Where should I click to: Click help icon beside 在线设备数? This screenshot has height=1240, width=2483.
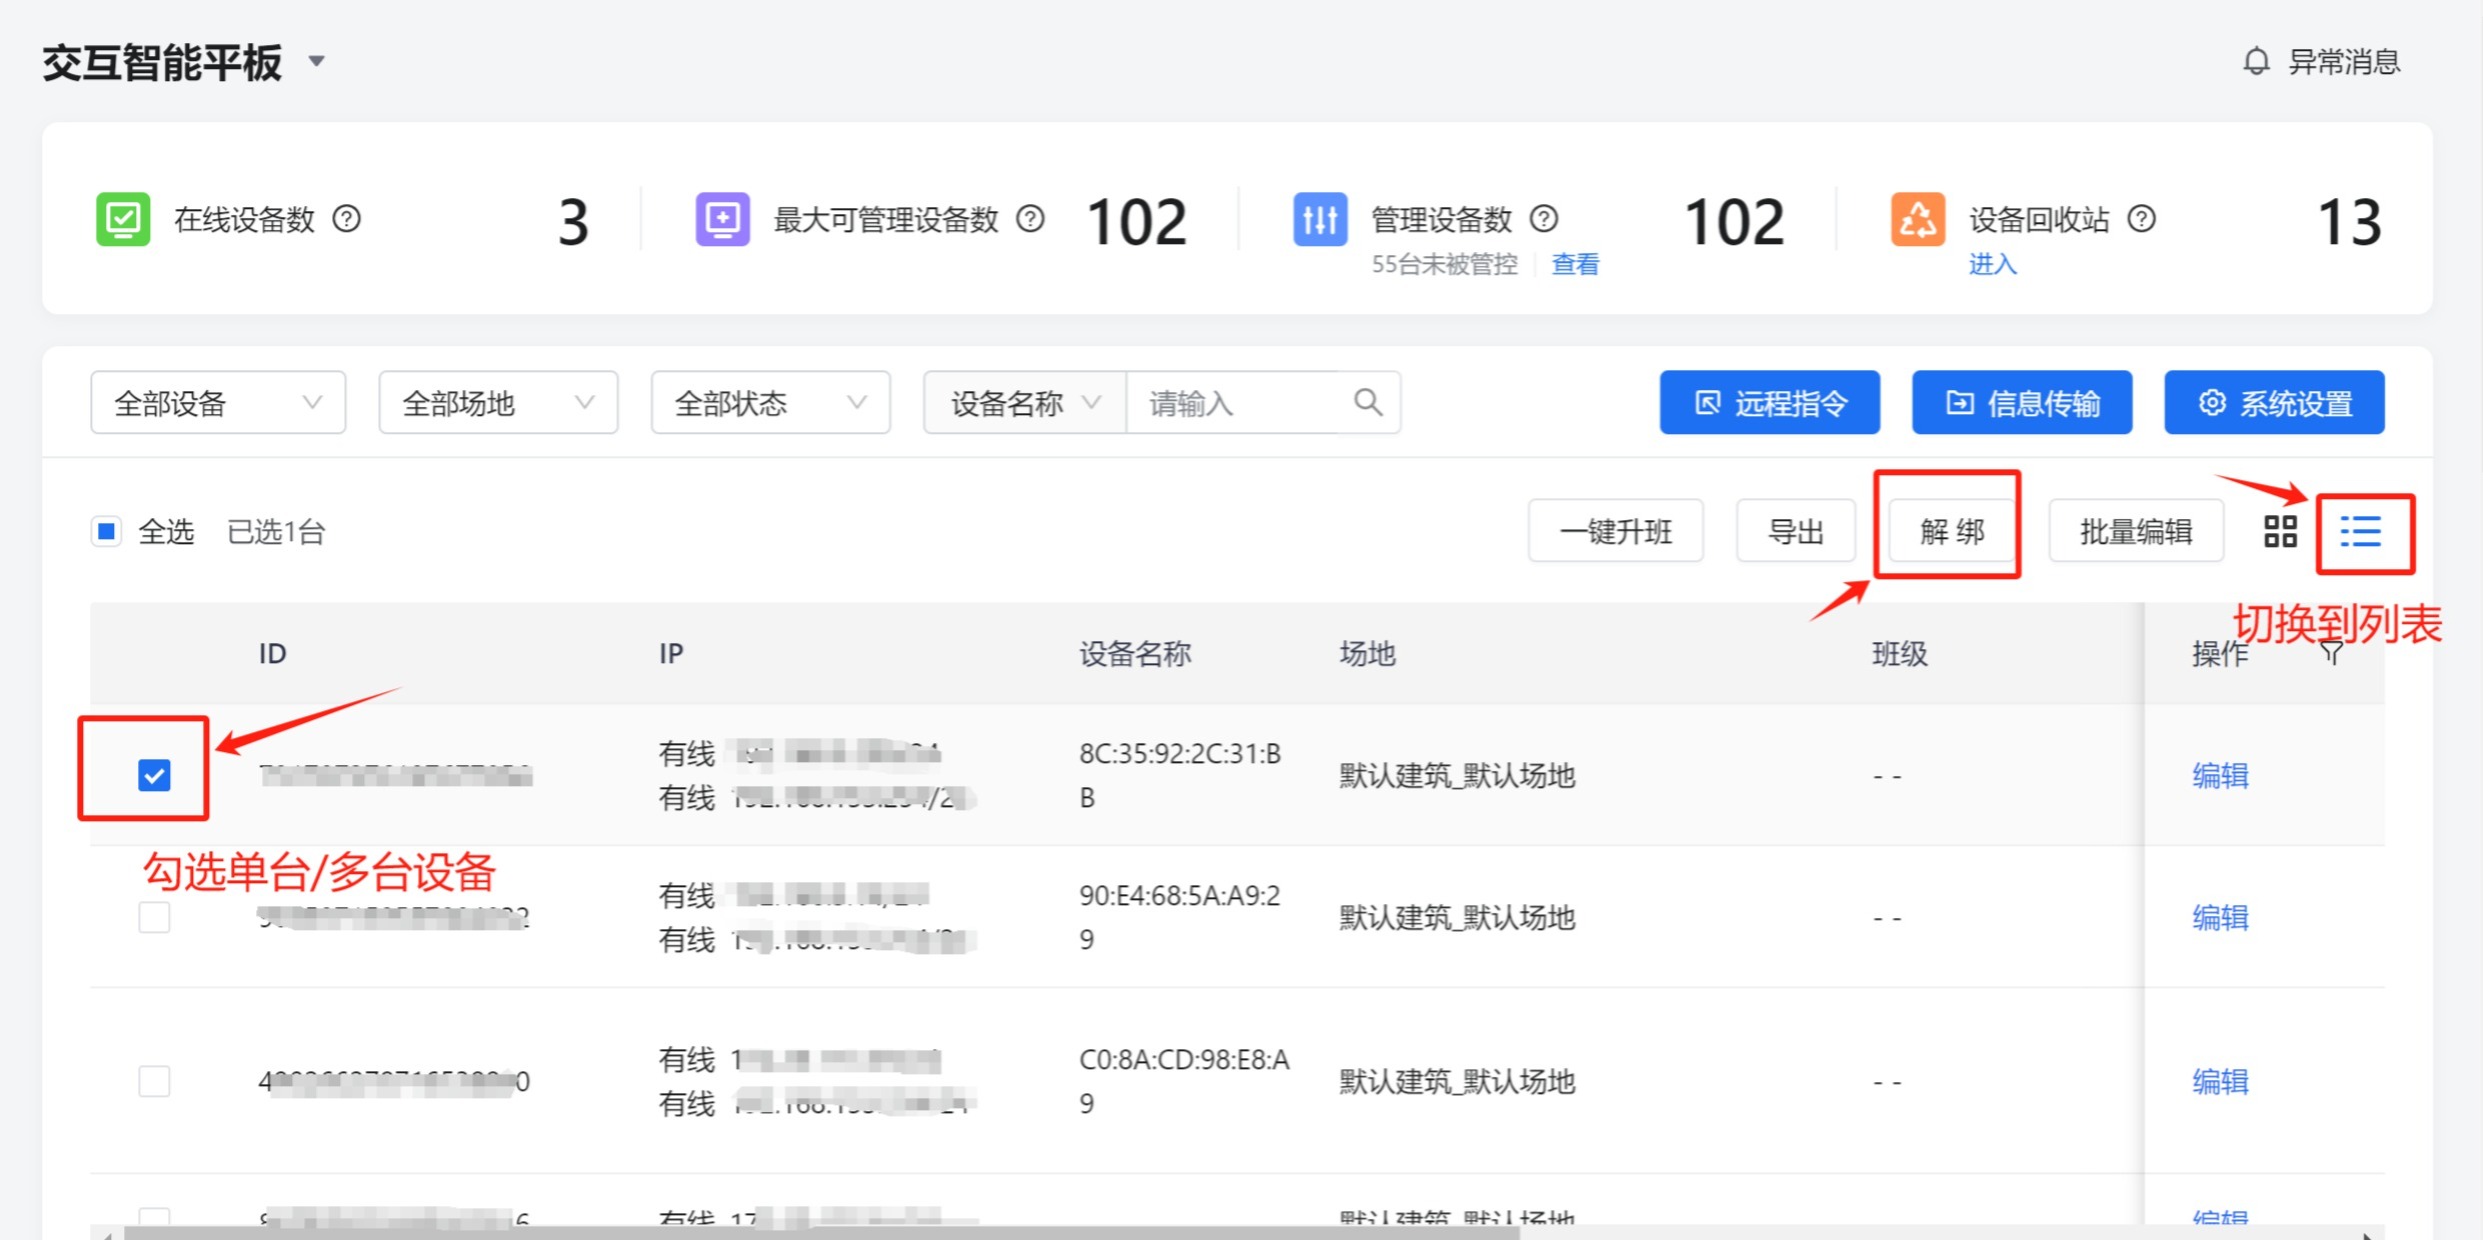coord(347,219)
